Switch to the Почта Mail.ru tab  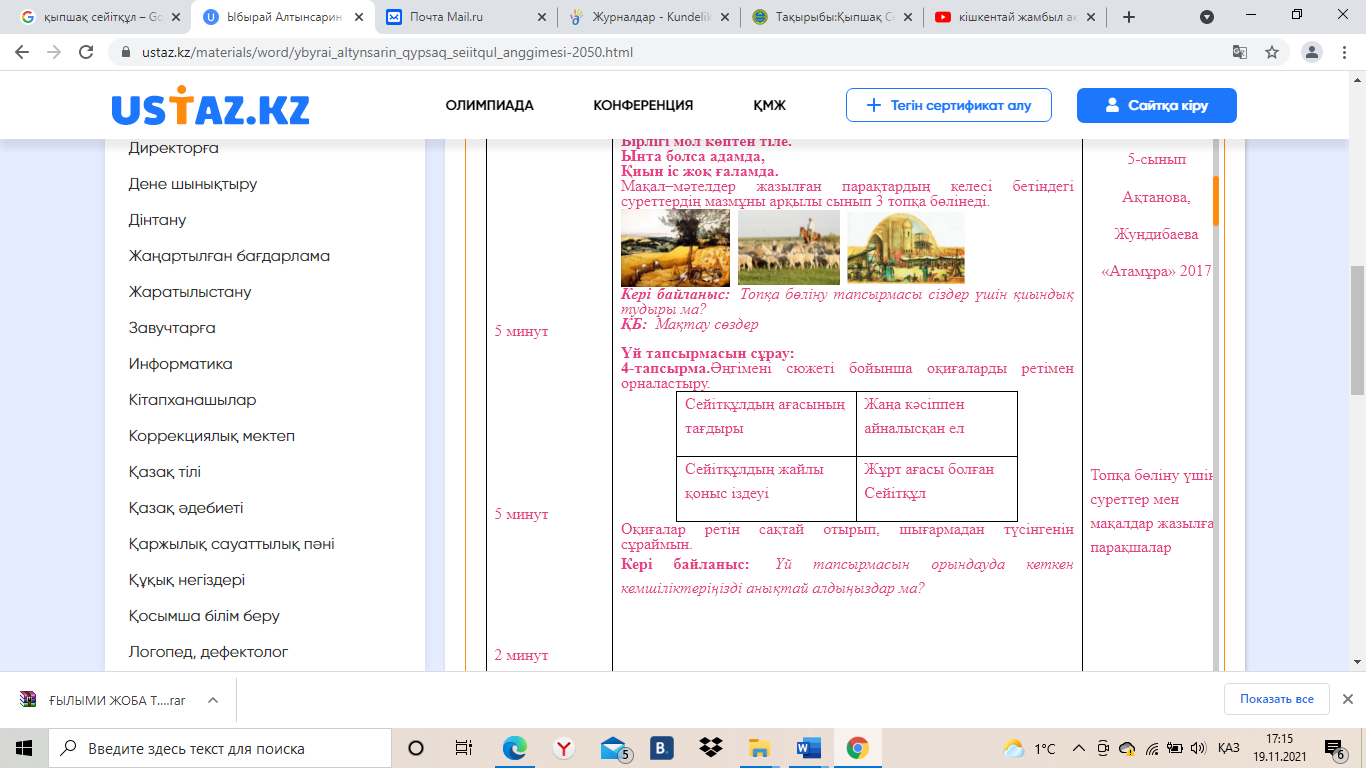click(467, 17)
